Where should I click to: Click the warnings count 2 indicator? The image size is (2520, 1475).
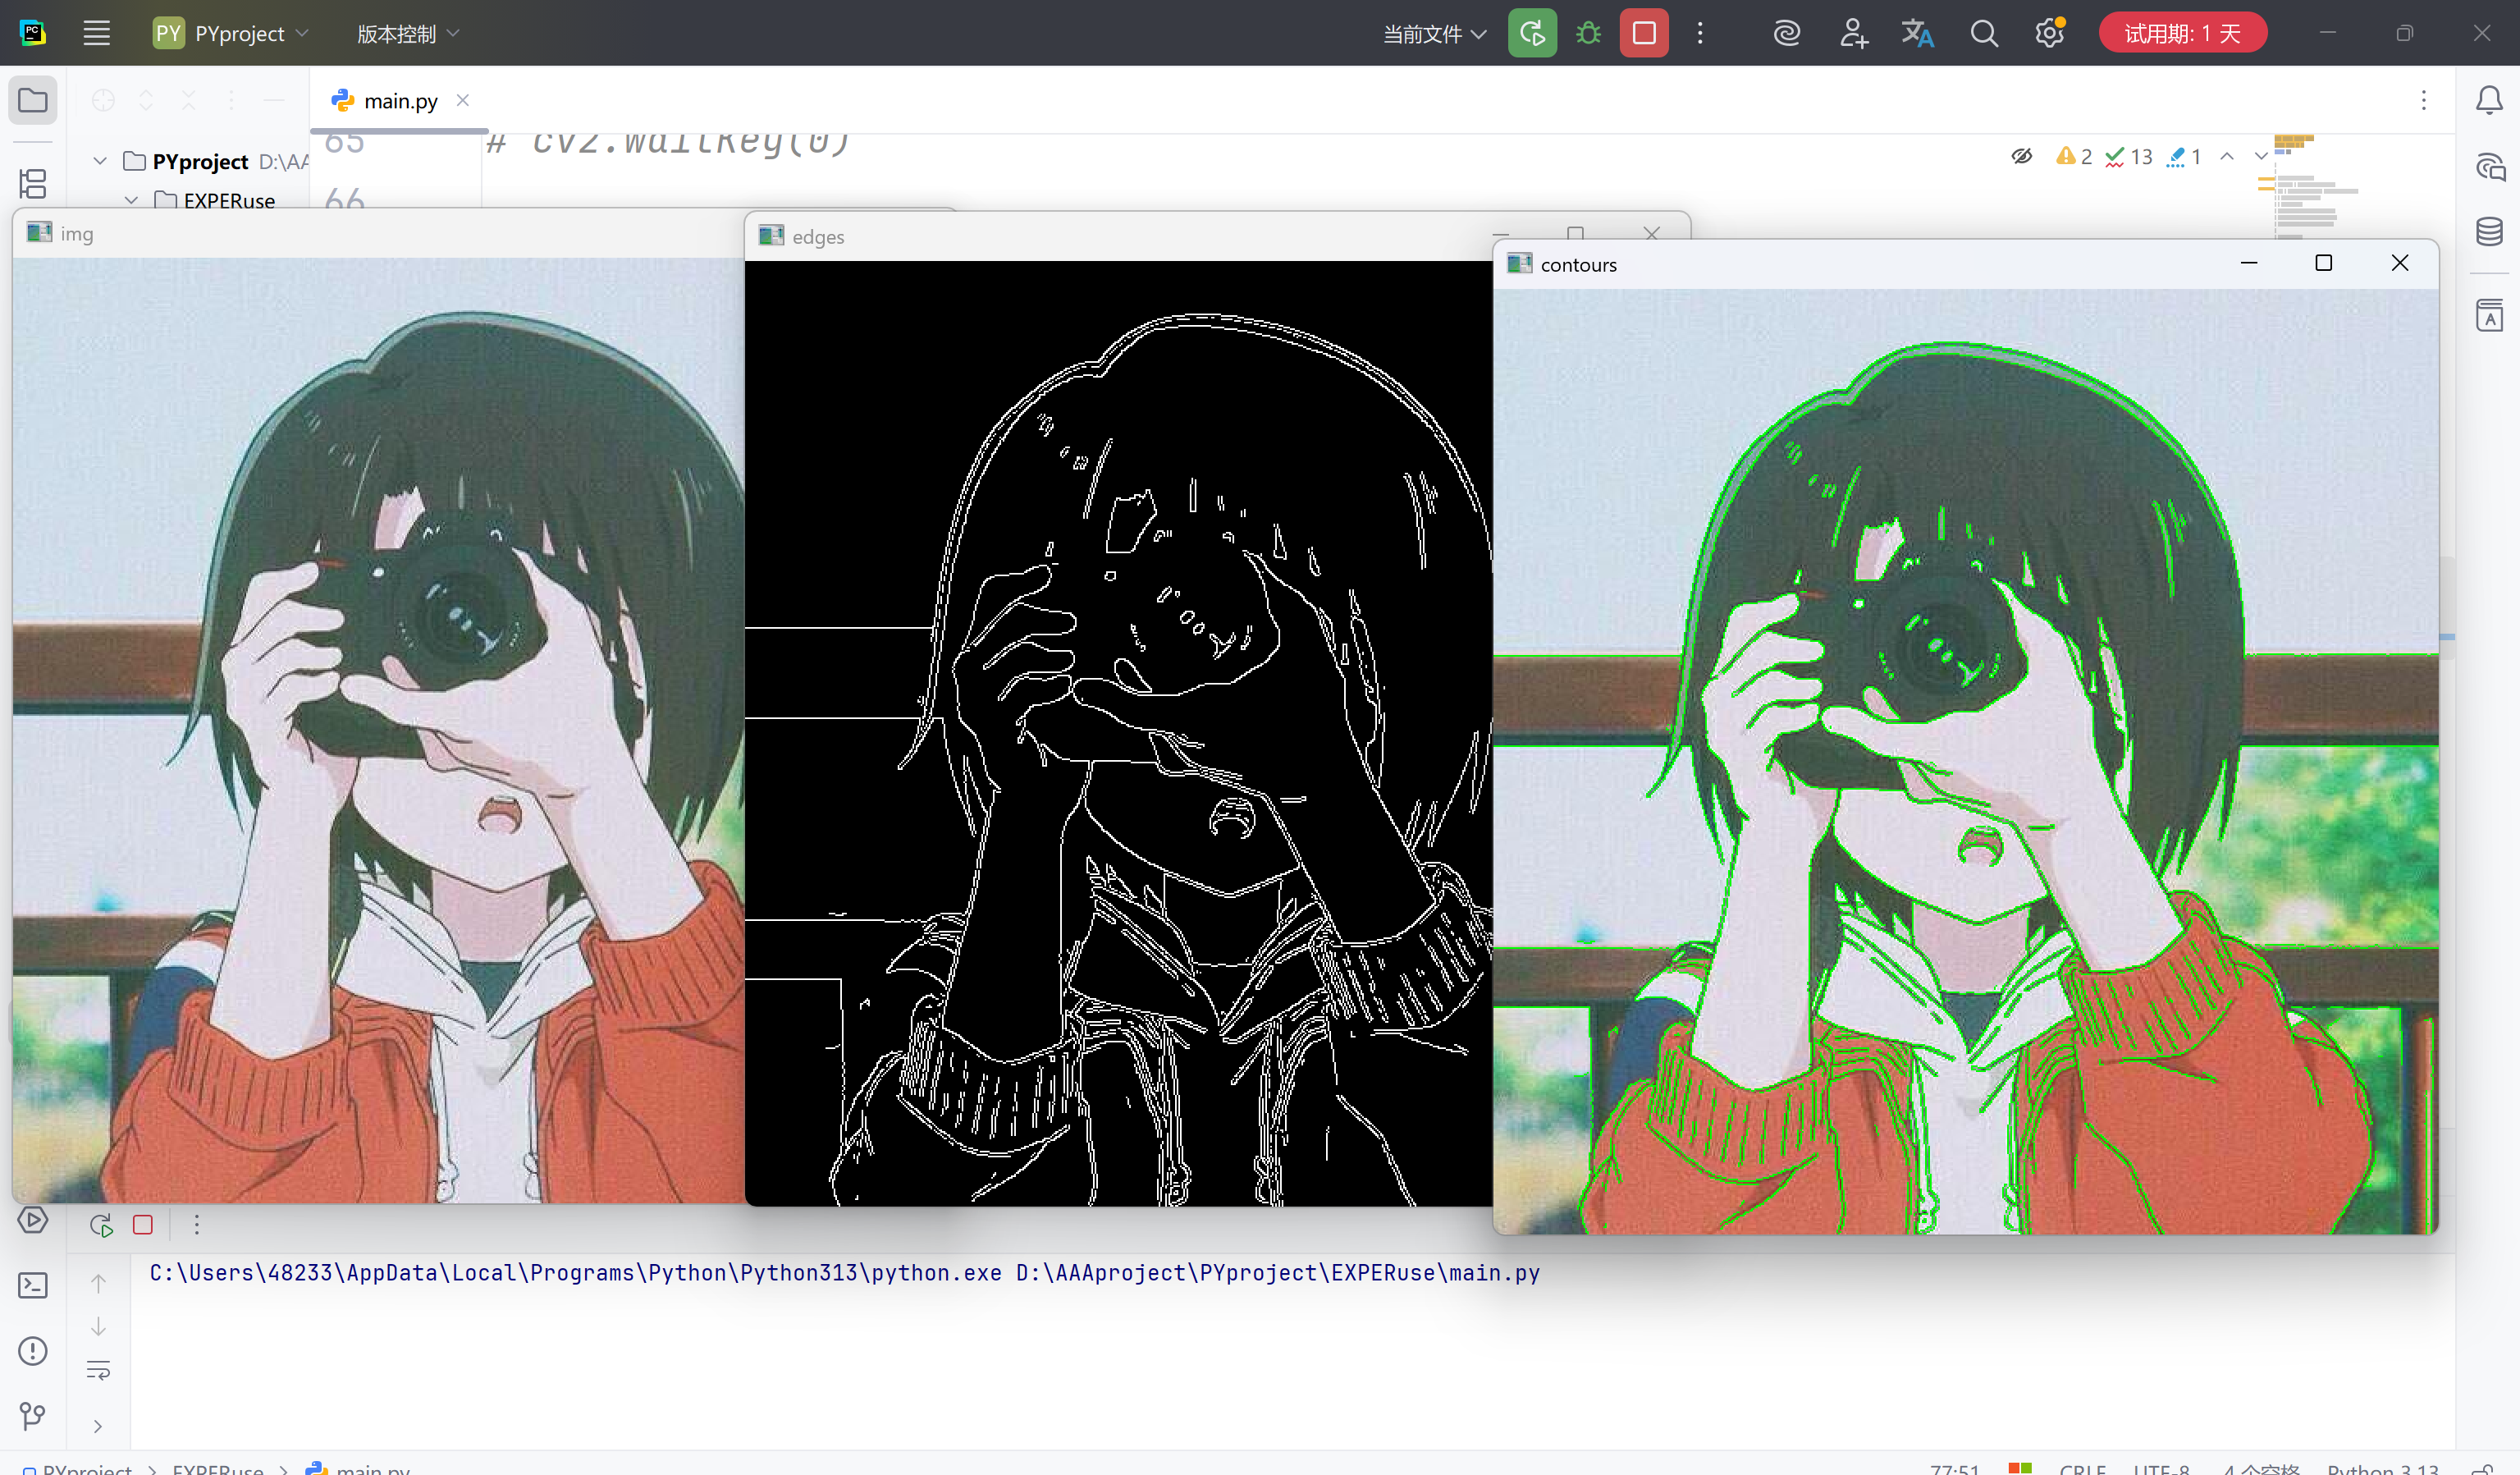2074,156
